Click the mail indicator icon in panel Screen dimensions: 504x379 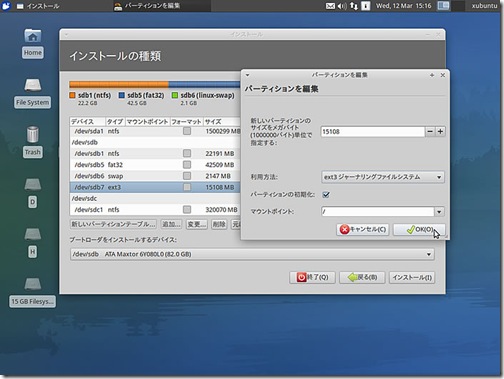(330, 6)
